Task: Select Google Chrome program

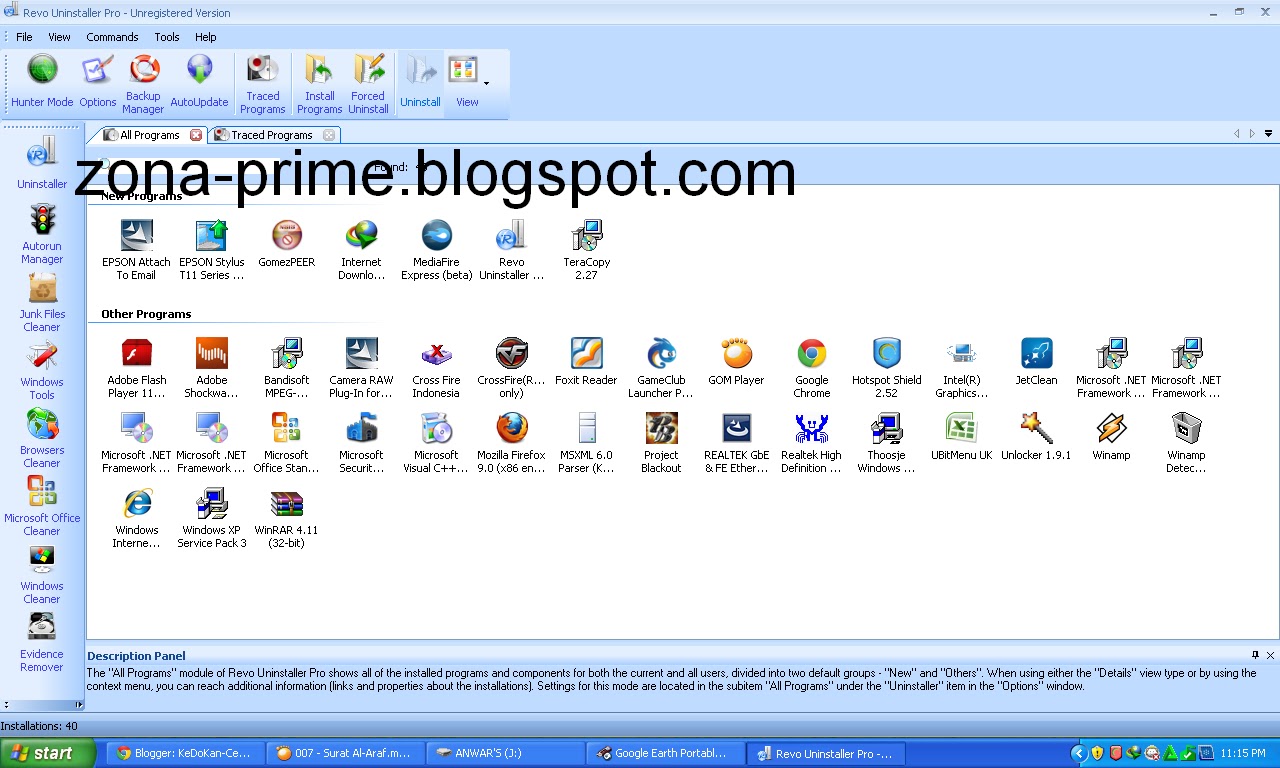Action: click(811, 368)
